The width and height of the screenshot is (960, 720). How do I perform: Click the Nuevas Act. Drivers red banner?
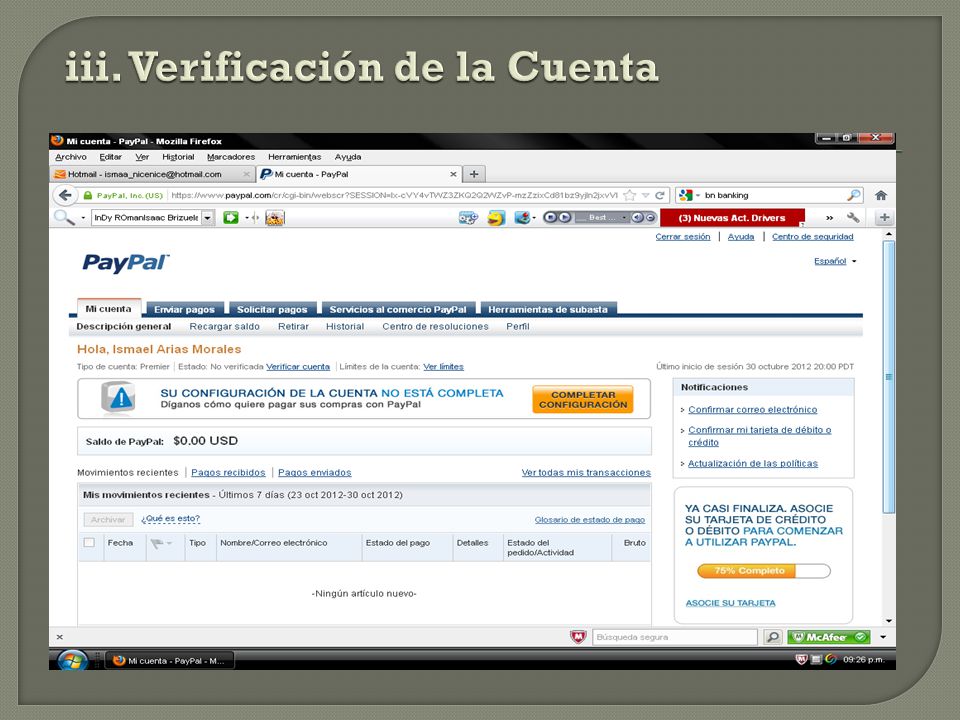[x=732, y=217]
